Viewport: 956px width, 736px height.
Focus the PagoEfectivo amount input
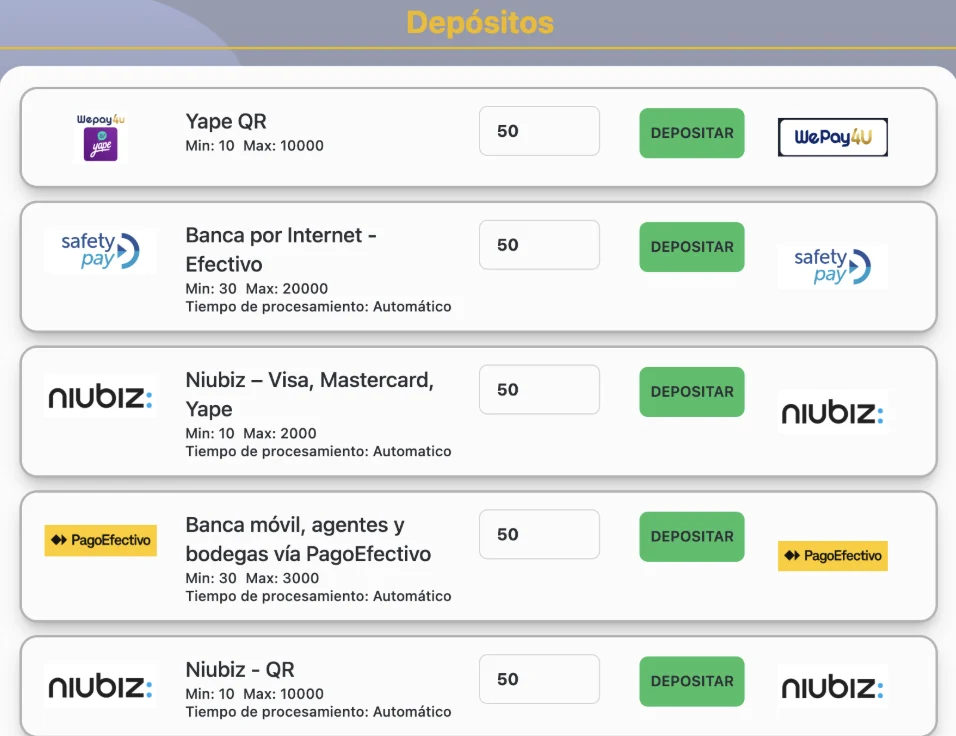[x=539, y=534]
